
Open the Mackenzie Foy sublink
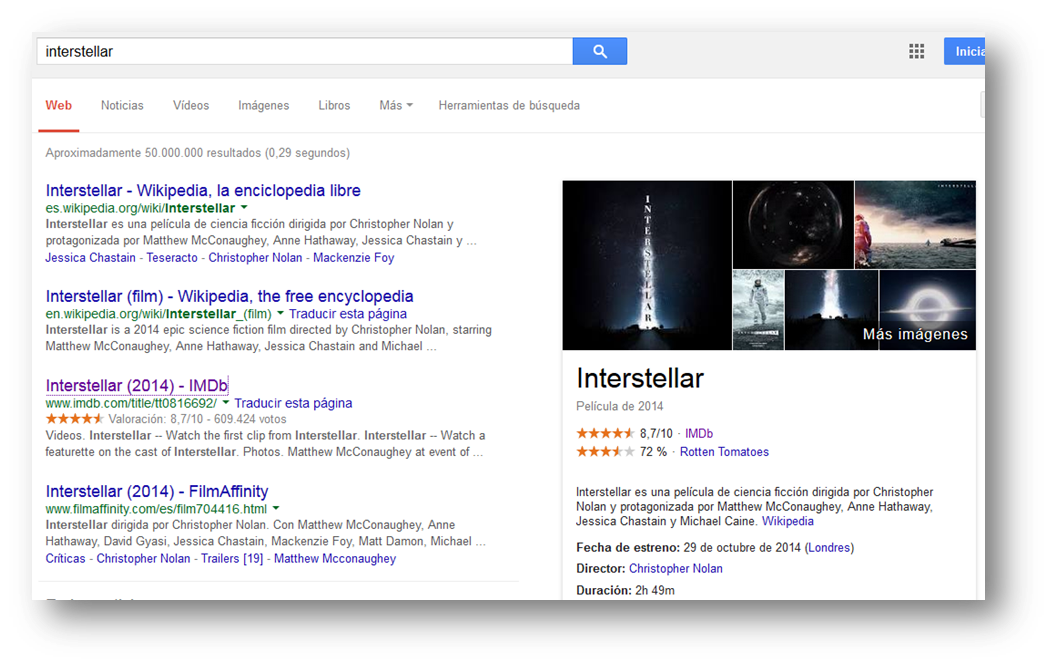(x=354, y=258)
